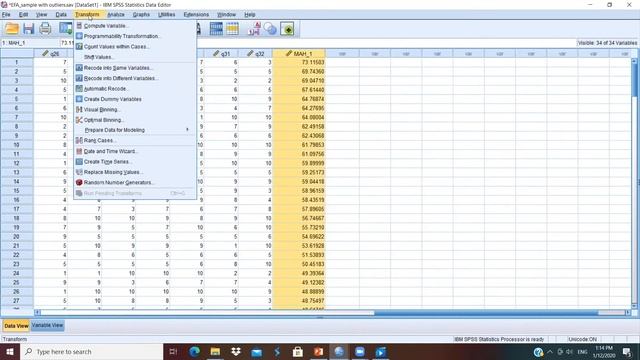
Task: Select the MAH_1 column header
Action: (299, 53)
